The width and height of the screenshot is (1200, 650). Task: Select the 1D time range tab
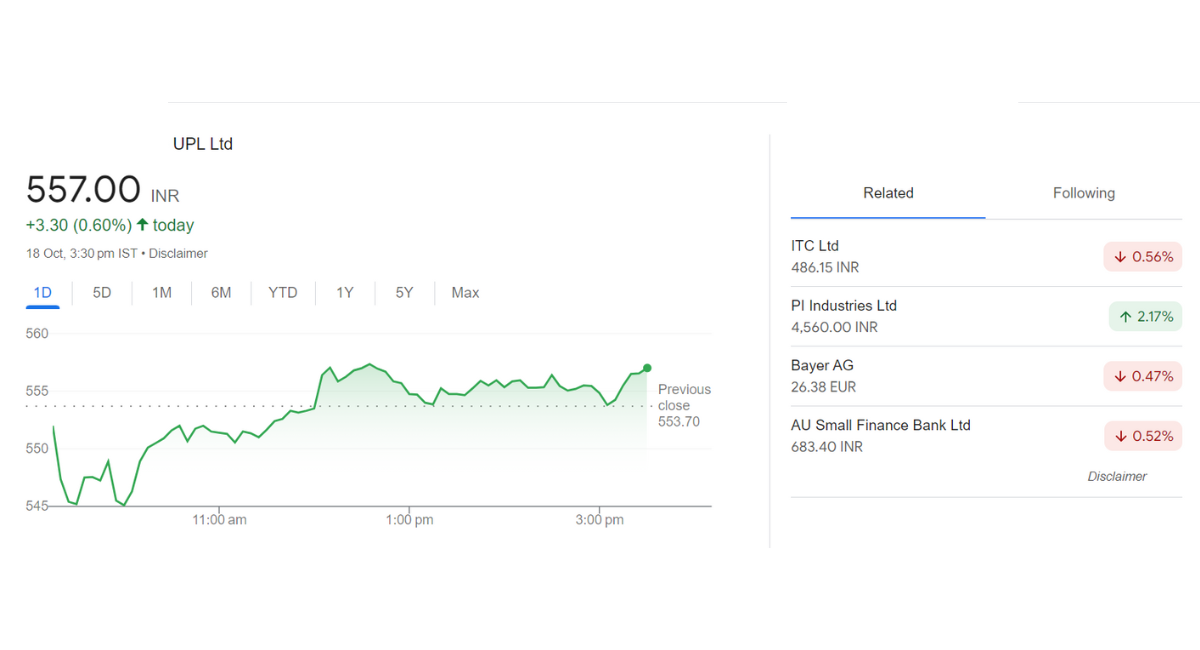coord(42,293)
